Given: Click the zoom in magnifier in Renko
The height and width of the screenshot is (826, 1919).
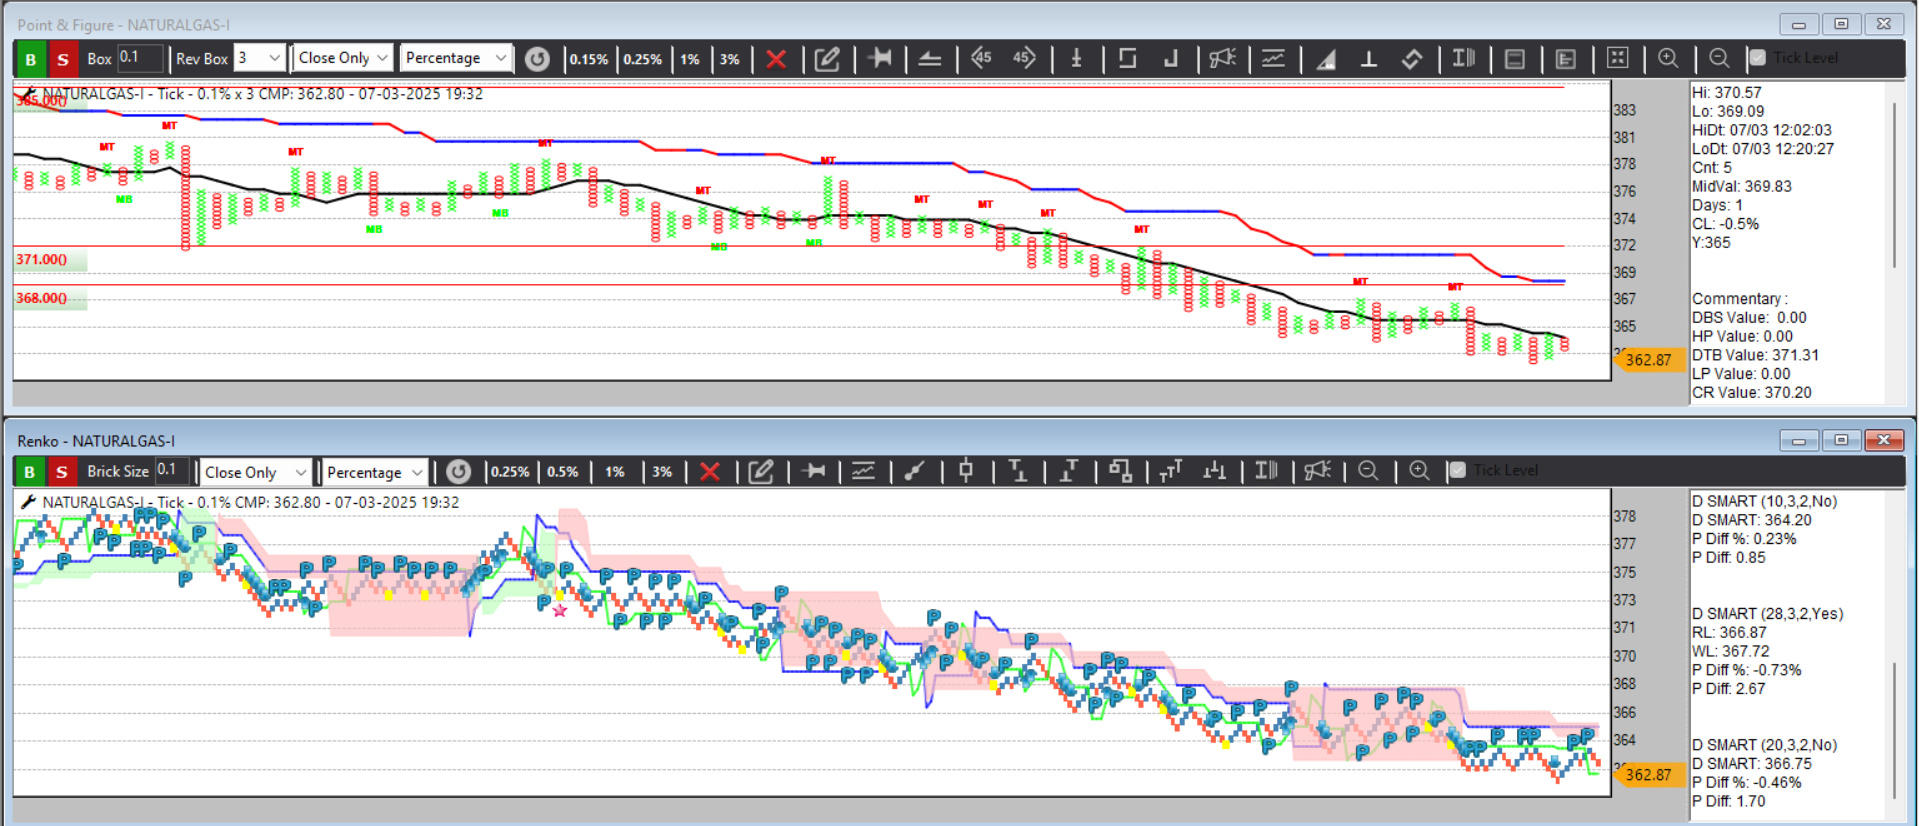Looking at the screenshot, I should (1419, 471).
